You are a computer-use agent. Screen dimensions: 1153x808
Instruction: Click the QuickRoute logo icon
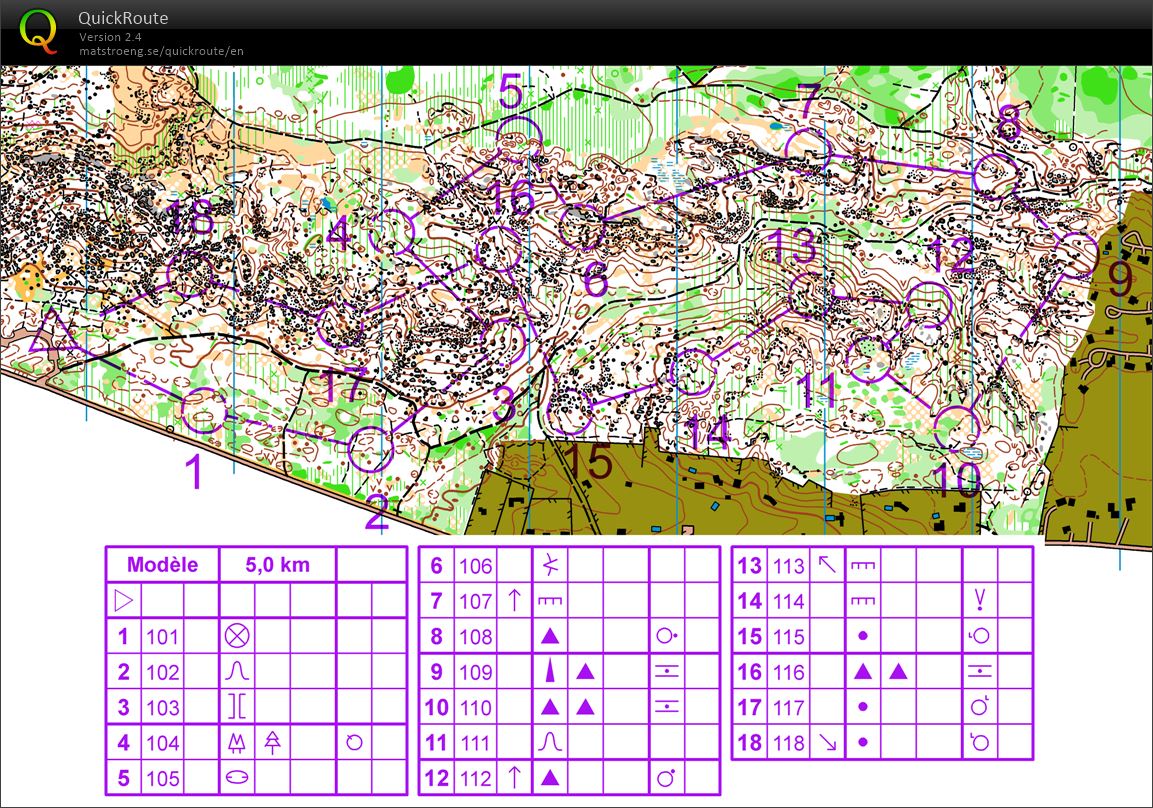(38, 30)
